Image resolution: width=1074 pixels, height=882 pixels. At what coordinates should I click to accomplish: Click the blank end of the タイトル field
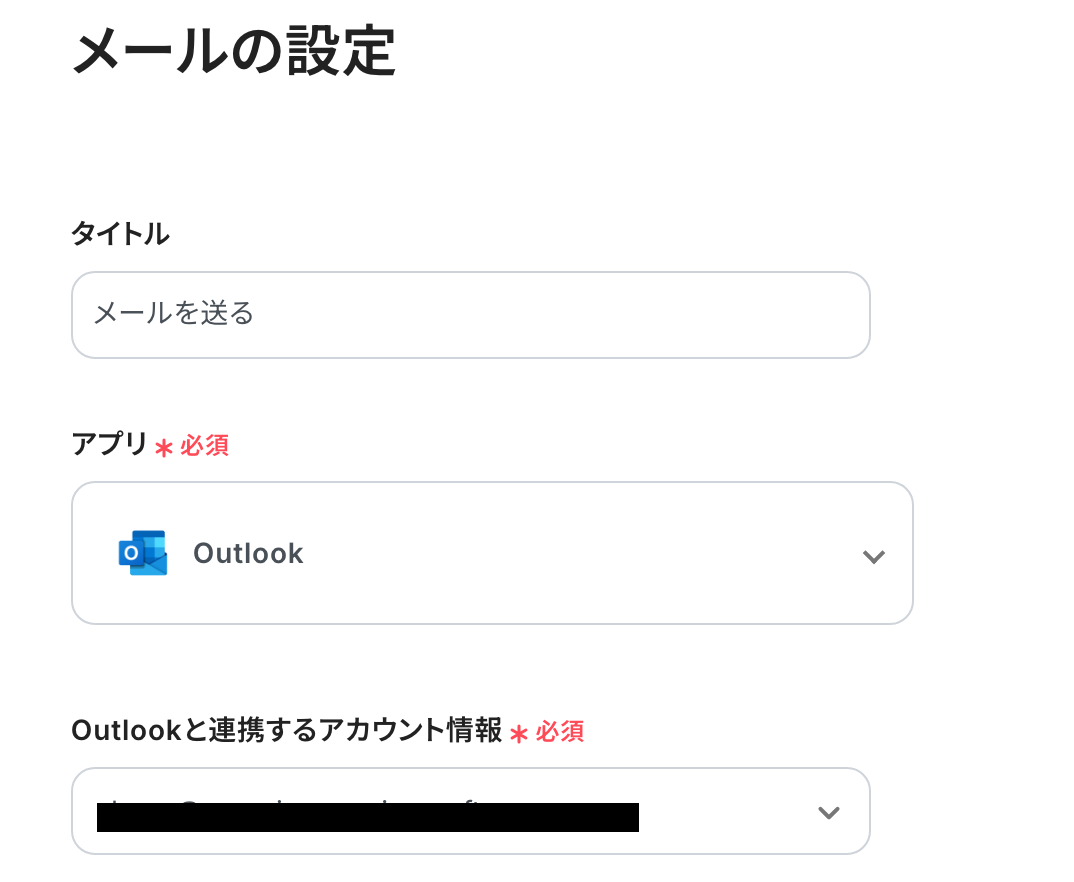pyautogui.click(x=562, y=315)
